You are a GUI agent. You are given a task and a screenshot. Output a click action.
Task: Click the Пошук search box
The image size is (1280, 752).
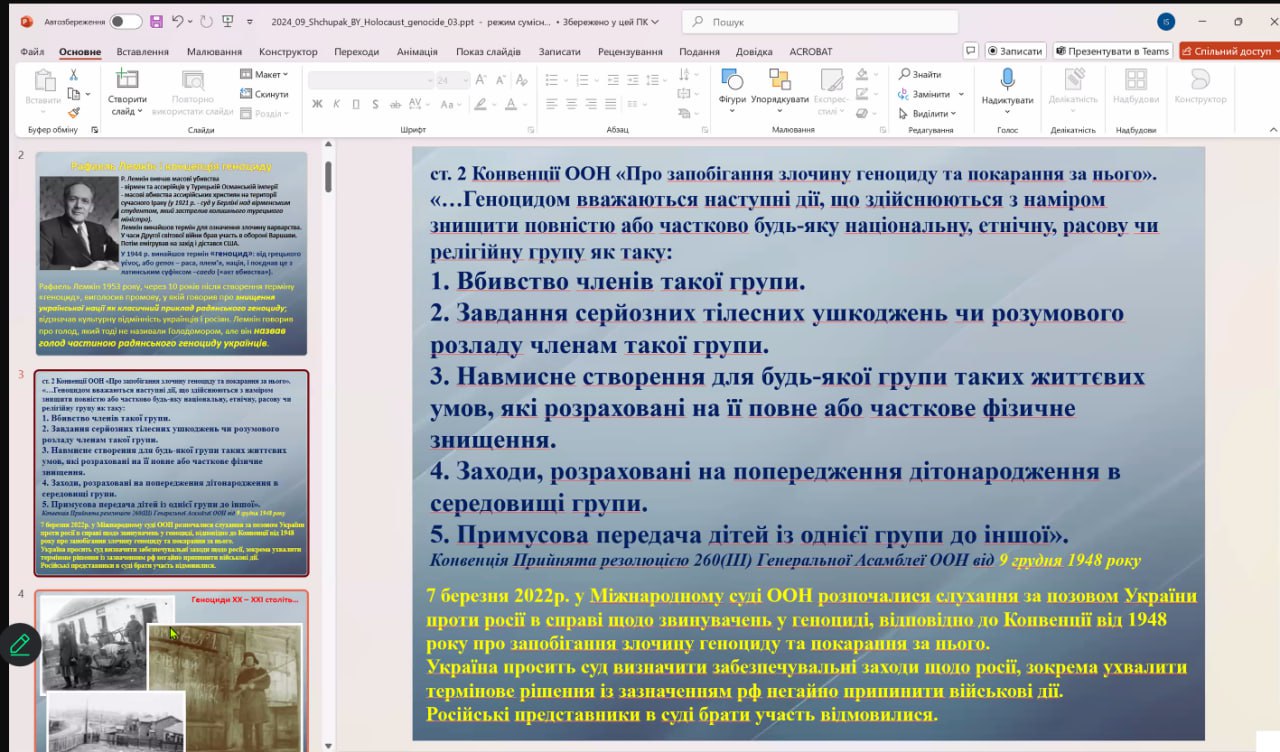coord(820,21)
